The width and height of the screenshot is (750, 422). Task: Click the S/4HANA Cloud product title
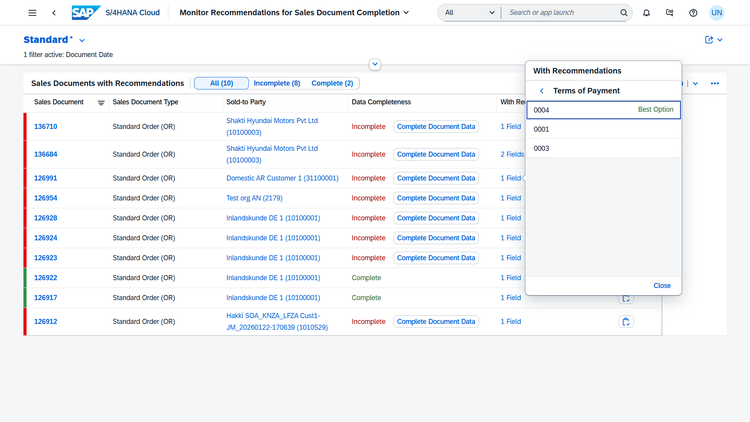[132, 13]
